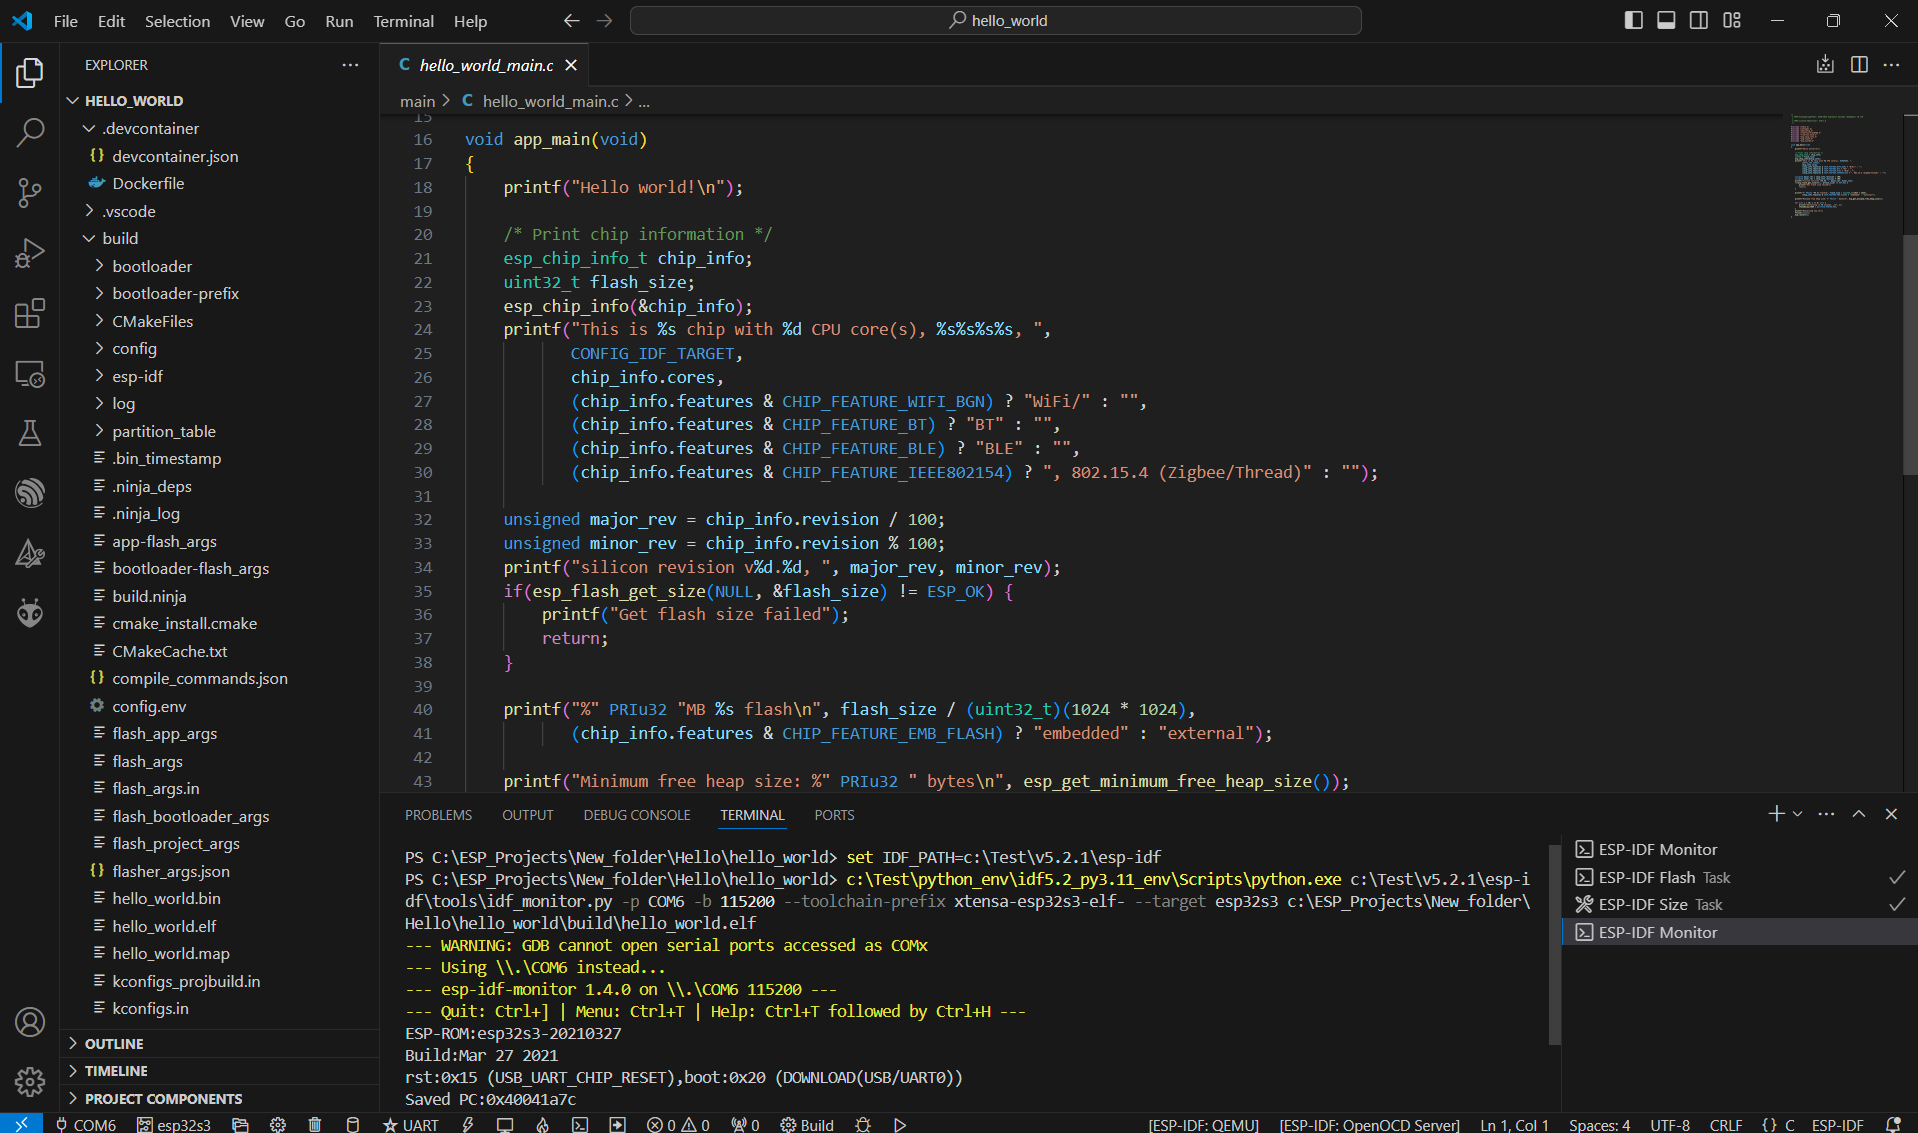Click full clean trash icon in status bar

tap(315, 1124)
